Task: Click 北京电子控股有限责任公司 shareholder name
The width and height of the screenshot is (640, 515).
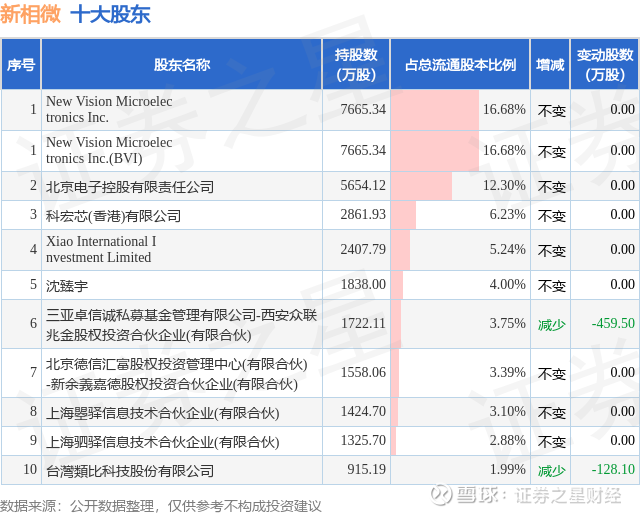Action: point(130,186)
